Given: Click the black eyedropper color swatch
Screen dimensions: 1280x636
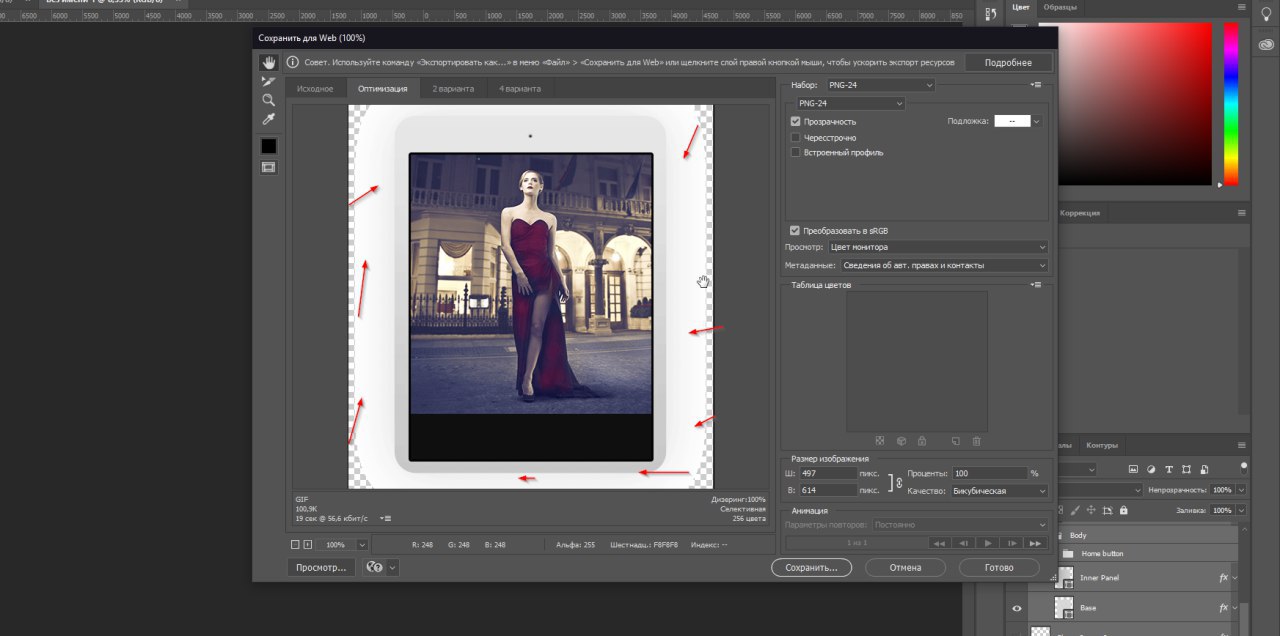Looking at the screenshot, I should [268, 146].
